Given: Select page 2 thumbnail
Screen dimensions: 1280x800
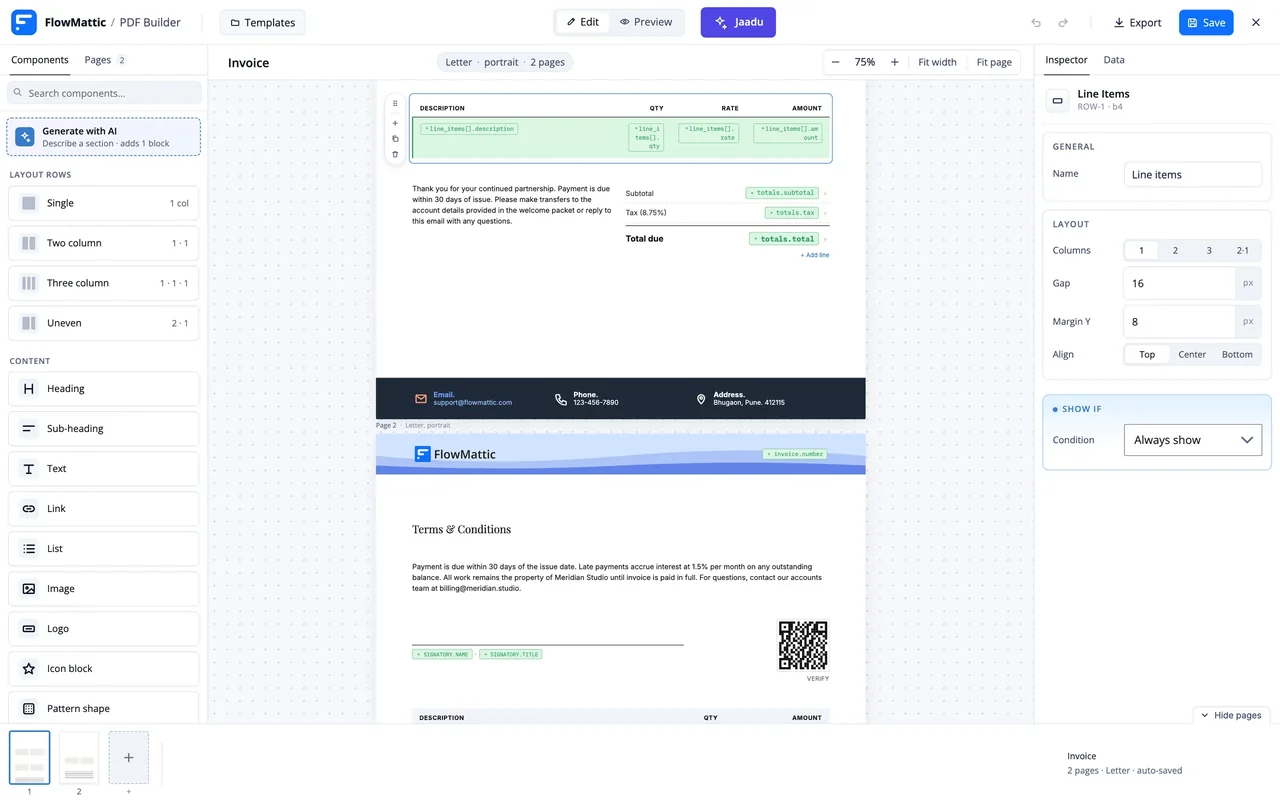Looking at the screenshot, I should point(79,757).
